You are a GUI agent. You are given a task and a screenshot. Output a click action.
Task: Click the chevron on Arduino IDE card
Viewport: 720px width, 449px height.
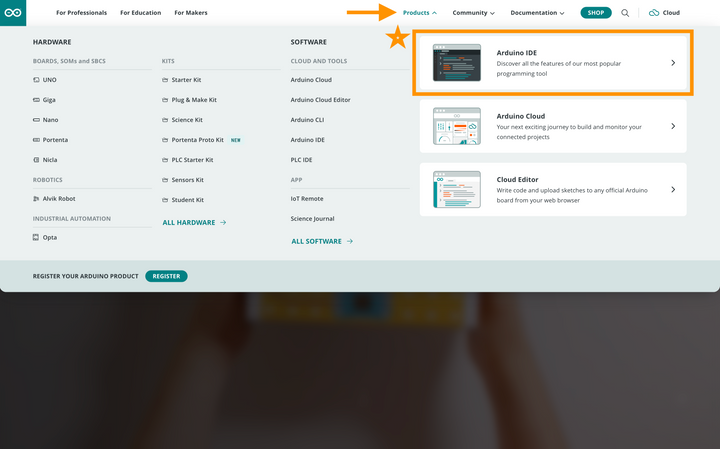[x=673, y=63]
